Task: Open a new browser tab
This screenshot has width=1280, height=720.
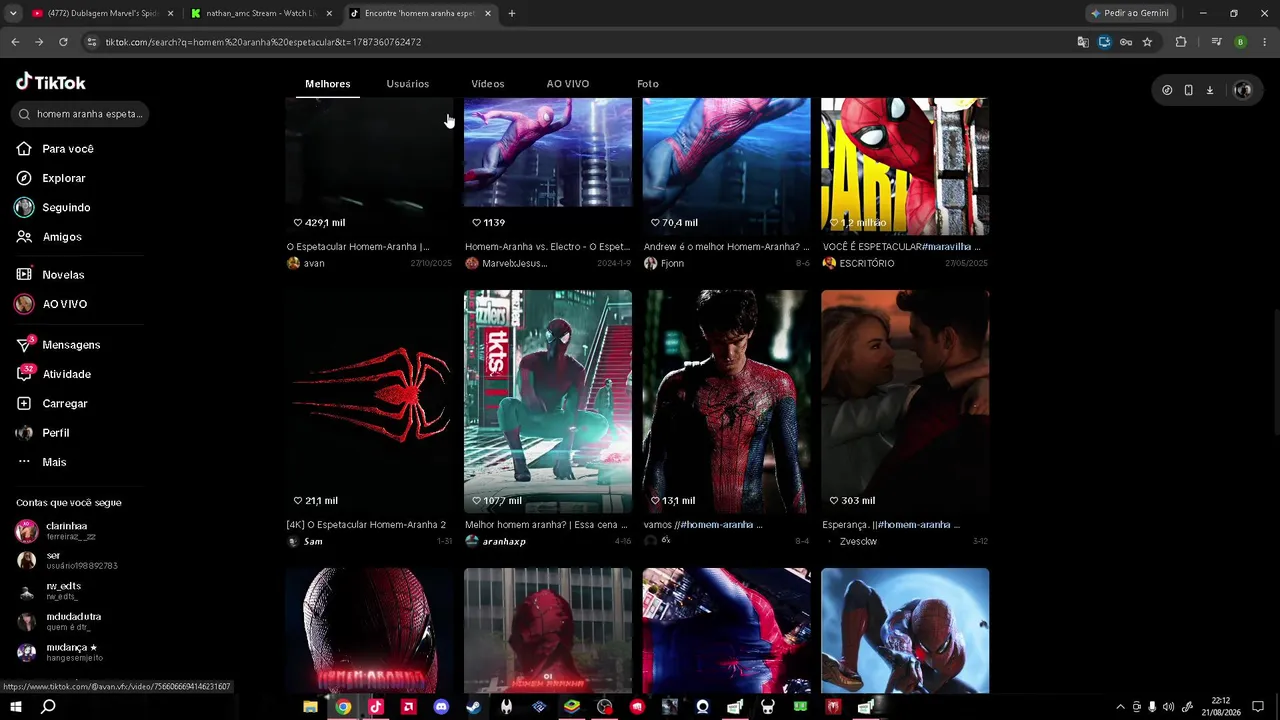Action: [512, 14]
